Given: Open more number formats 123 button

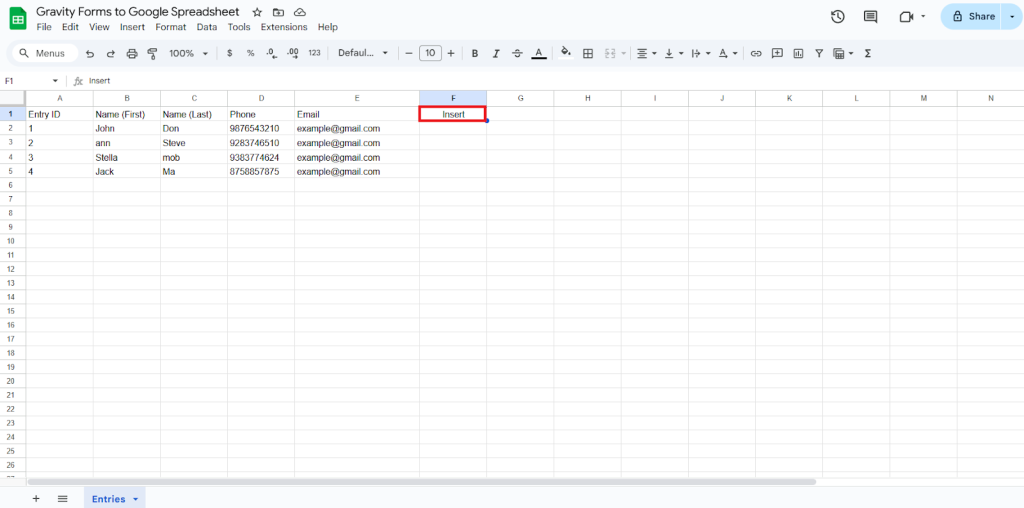Looking at the screenshot, I should click(x=314, y=54).
